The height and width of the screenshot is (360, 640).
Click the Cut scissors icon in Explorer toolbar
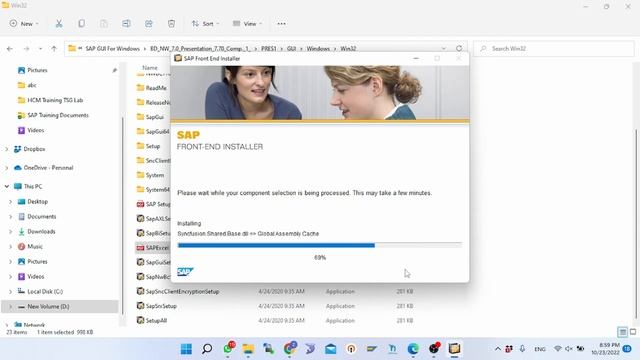point(59,24)
